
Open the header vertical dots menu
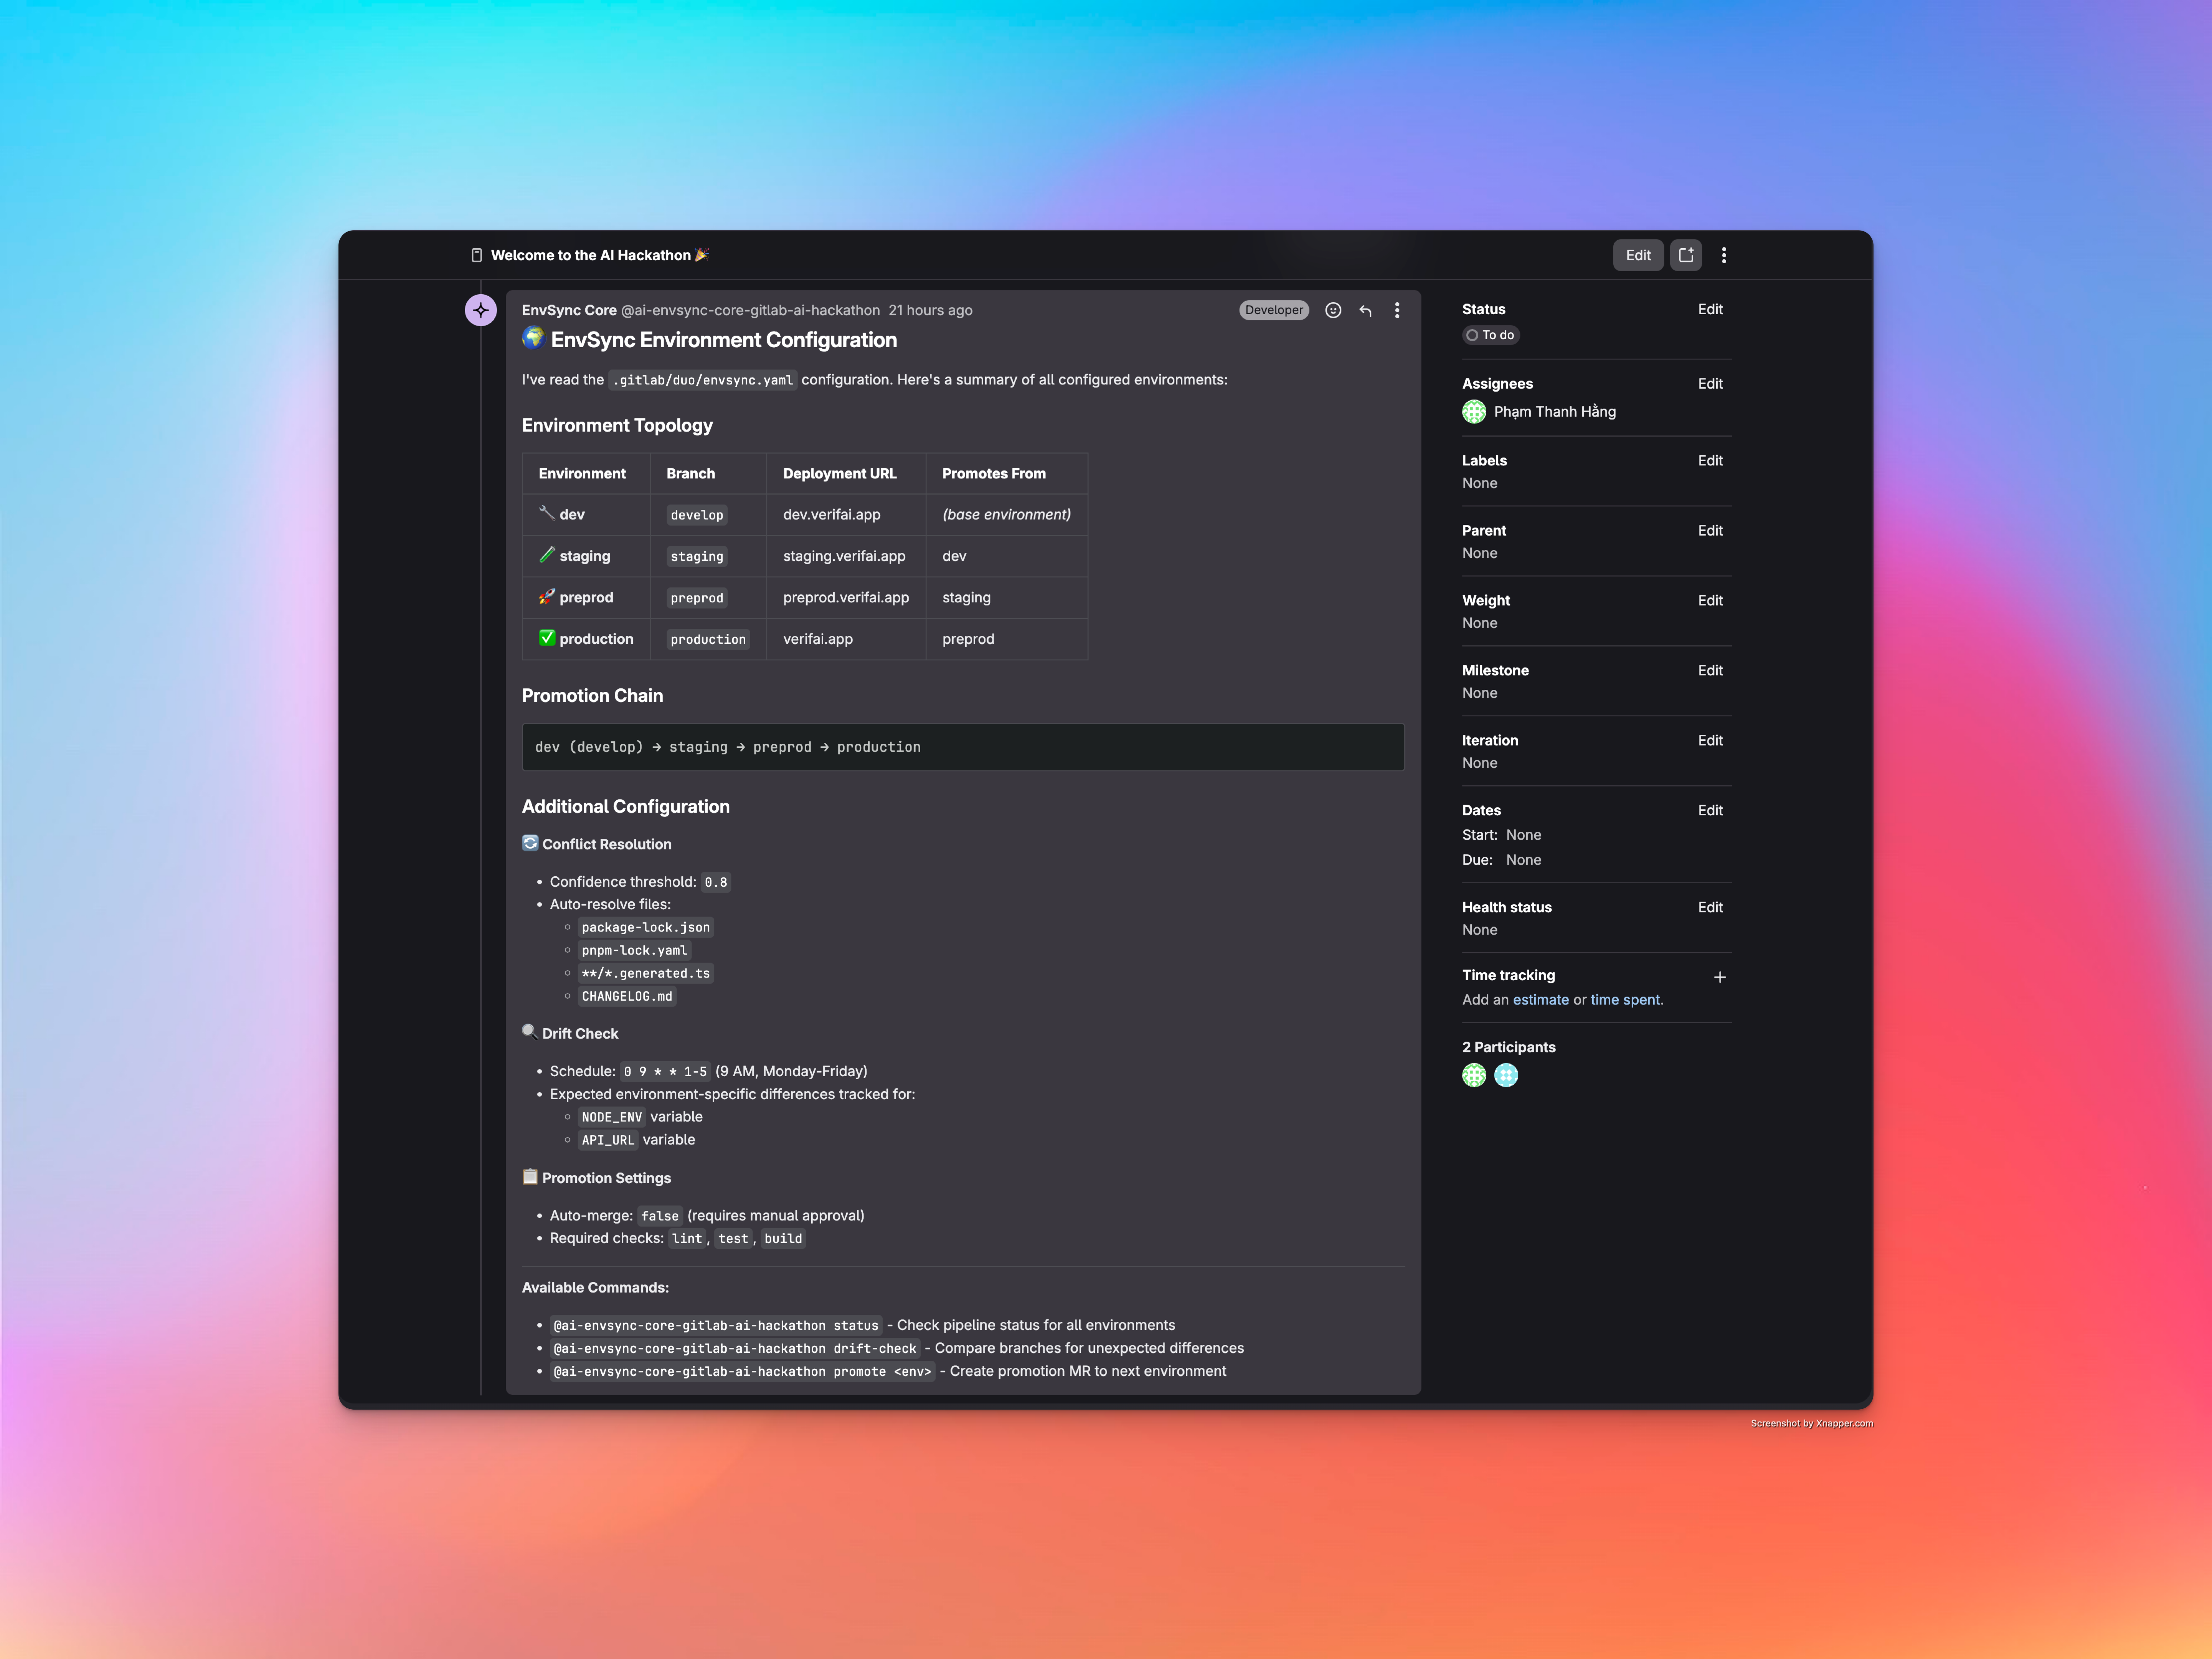pyautogui.click(x=1724, y=255)
